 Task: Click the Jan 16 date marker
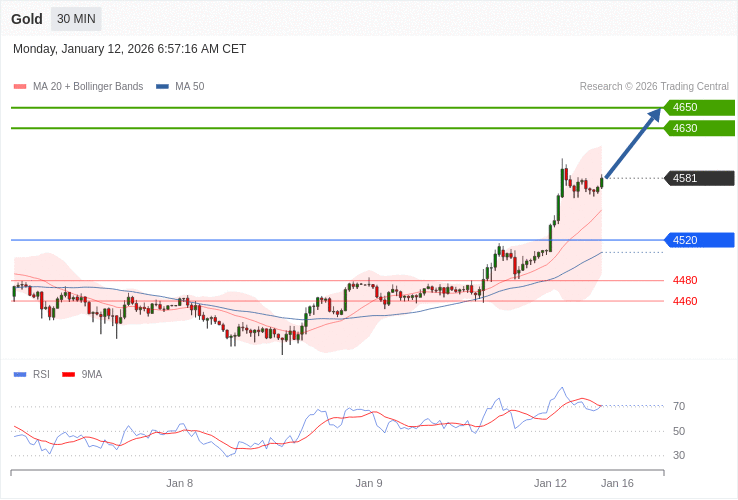point(617,483)
